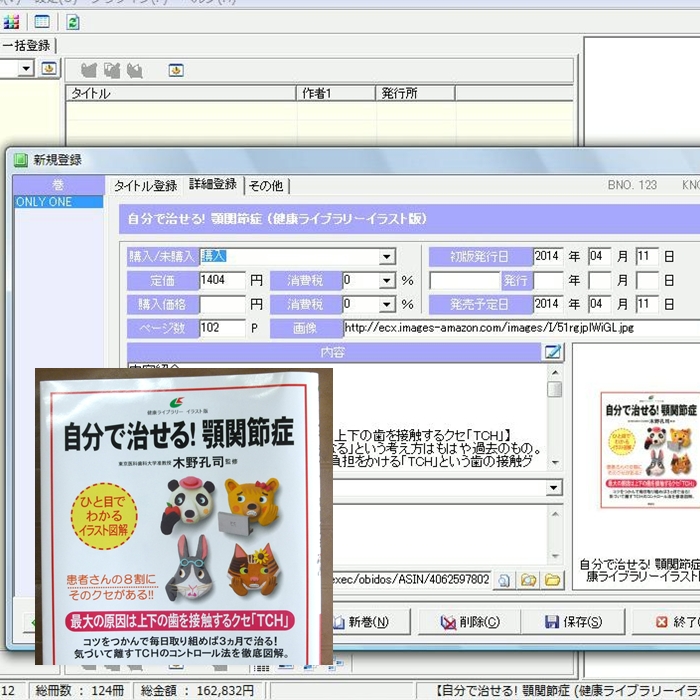Click the 作者1 column header

336,93
